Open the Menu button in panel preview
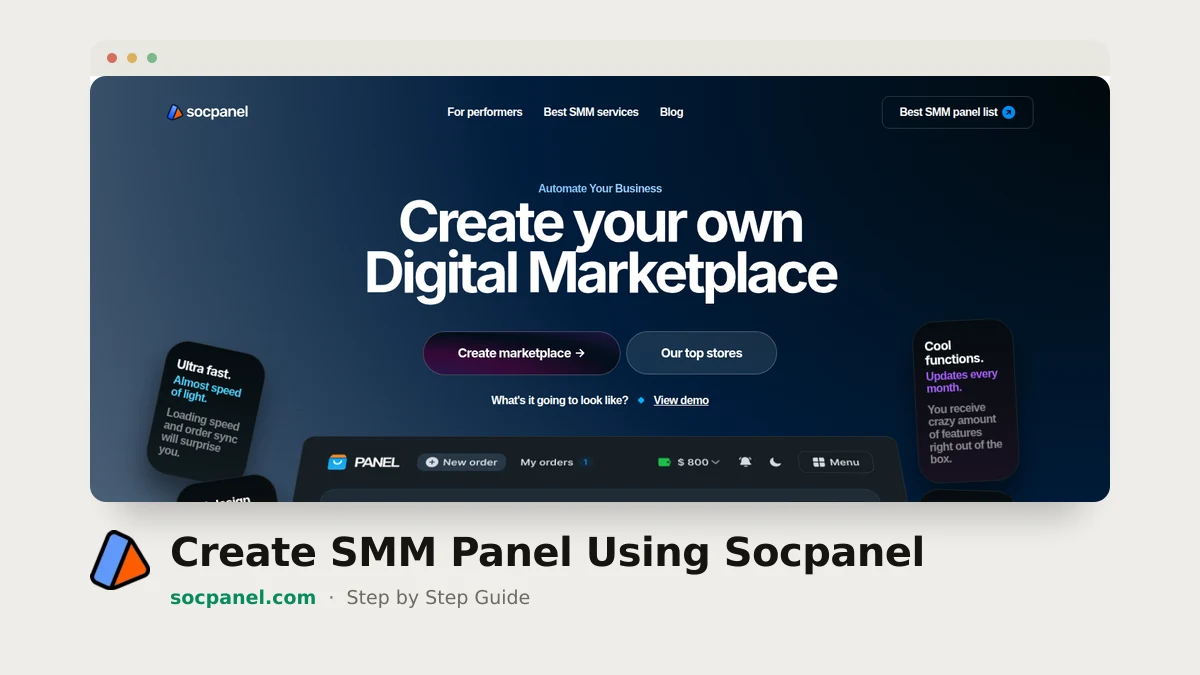The height and width of the screenshot is (675, 1200). 836,462
